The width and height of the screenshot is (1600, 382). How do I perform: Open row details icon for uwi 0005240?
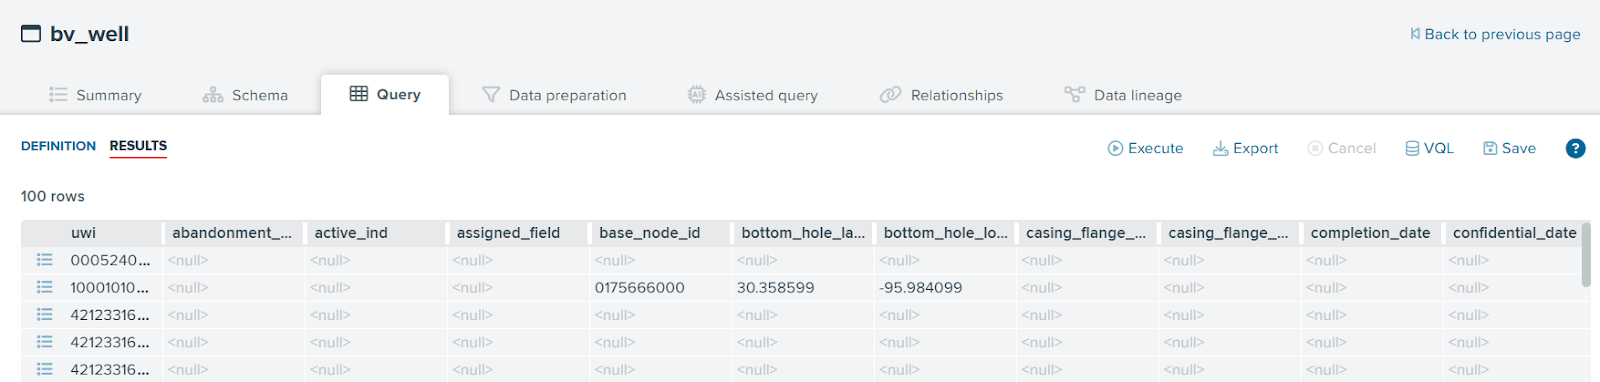[44, 260]
